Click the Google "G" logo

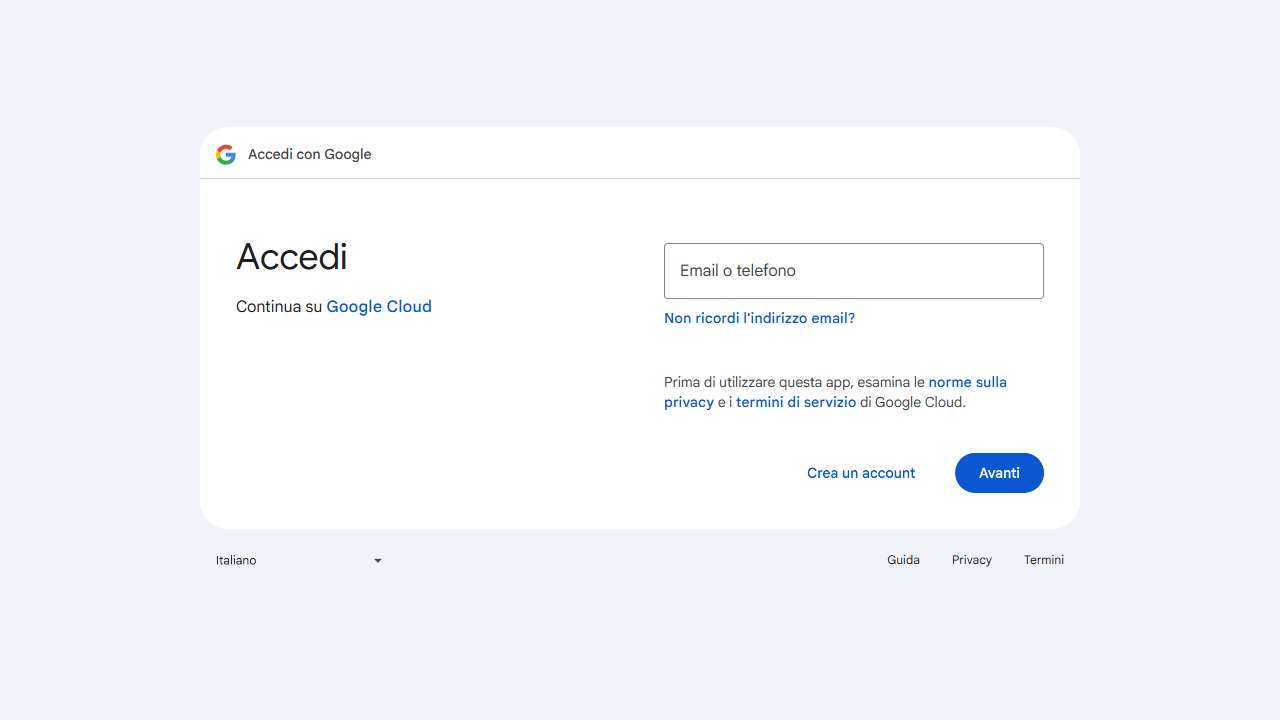(x=226, y=154)
